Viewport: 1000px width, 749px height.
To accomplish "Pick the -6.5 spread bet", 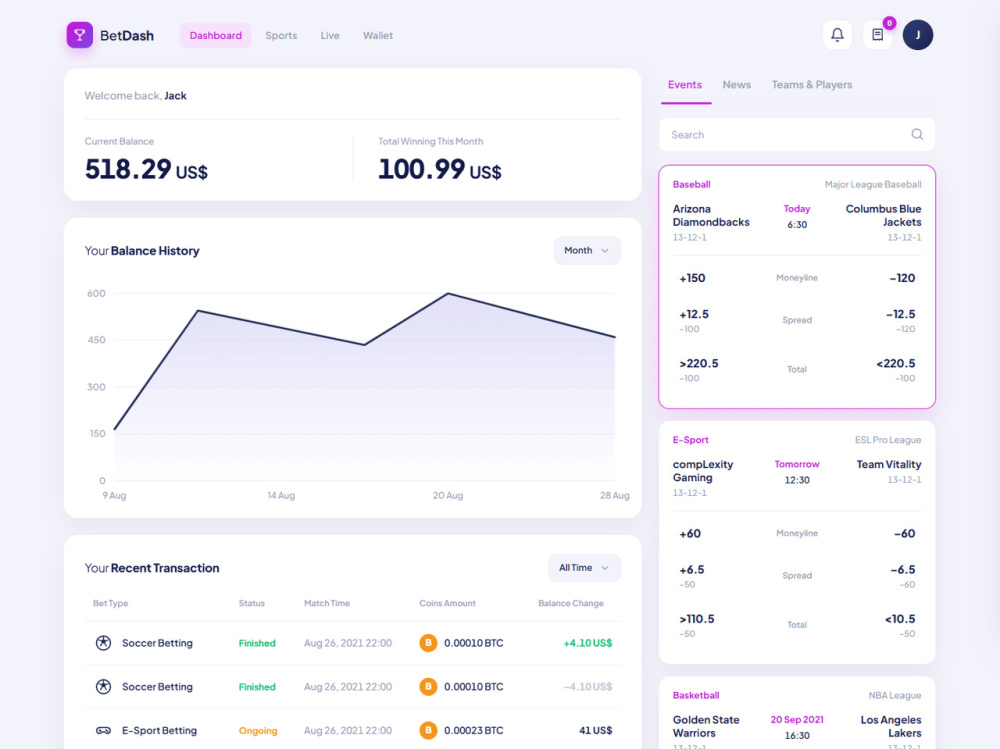I will (x=903, y=576).
